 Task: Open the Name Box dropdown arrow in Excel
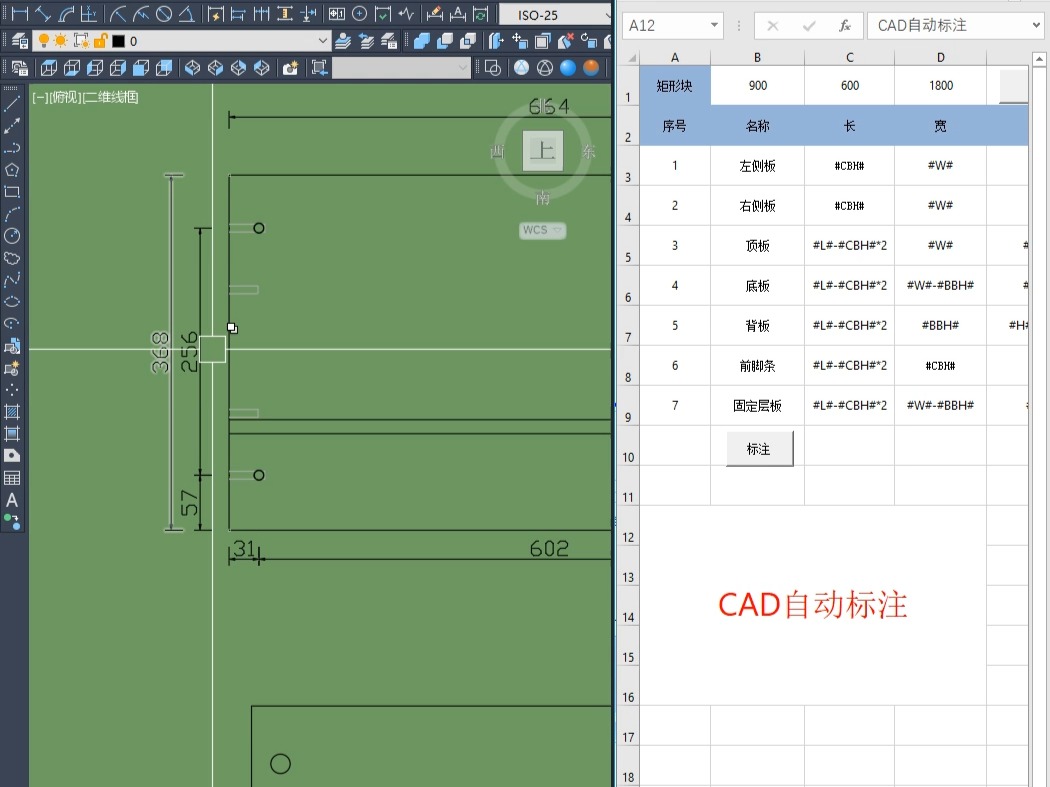[x=712, y=25]
